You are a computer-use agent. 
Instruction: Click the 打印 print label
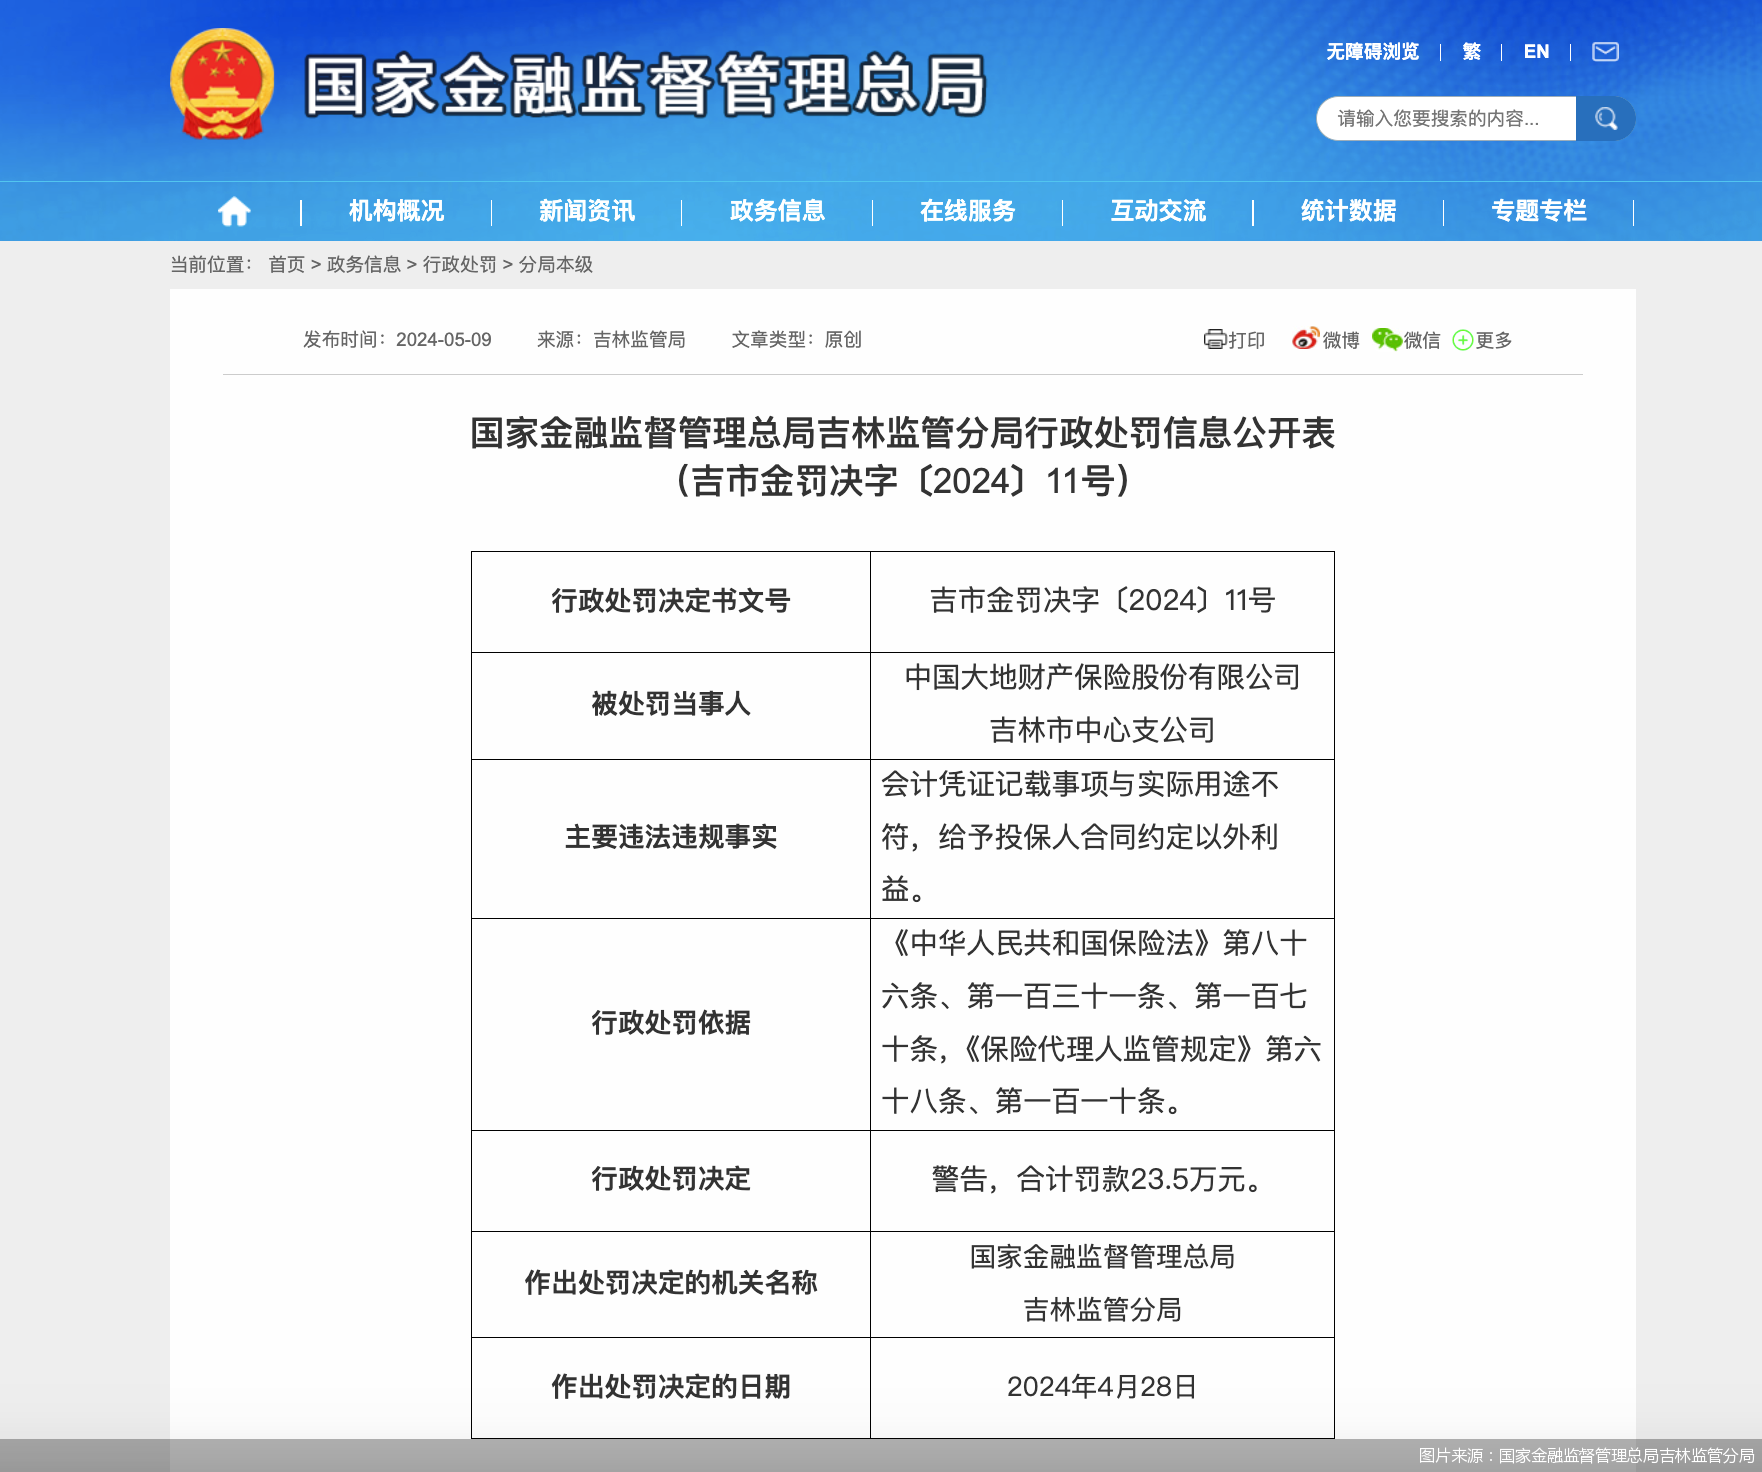click(x=1246, y=340)
